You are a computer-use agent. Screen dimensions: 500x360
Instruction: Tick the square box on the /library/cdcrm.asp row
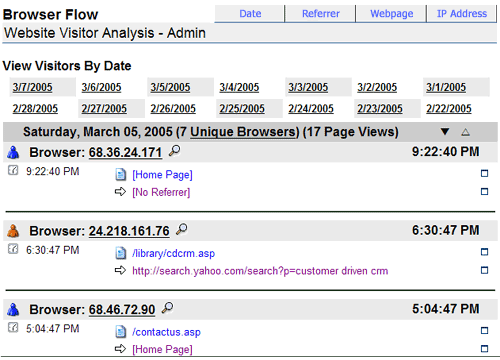(484, 252)
